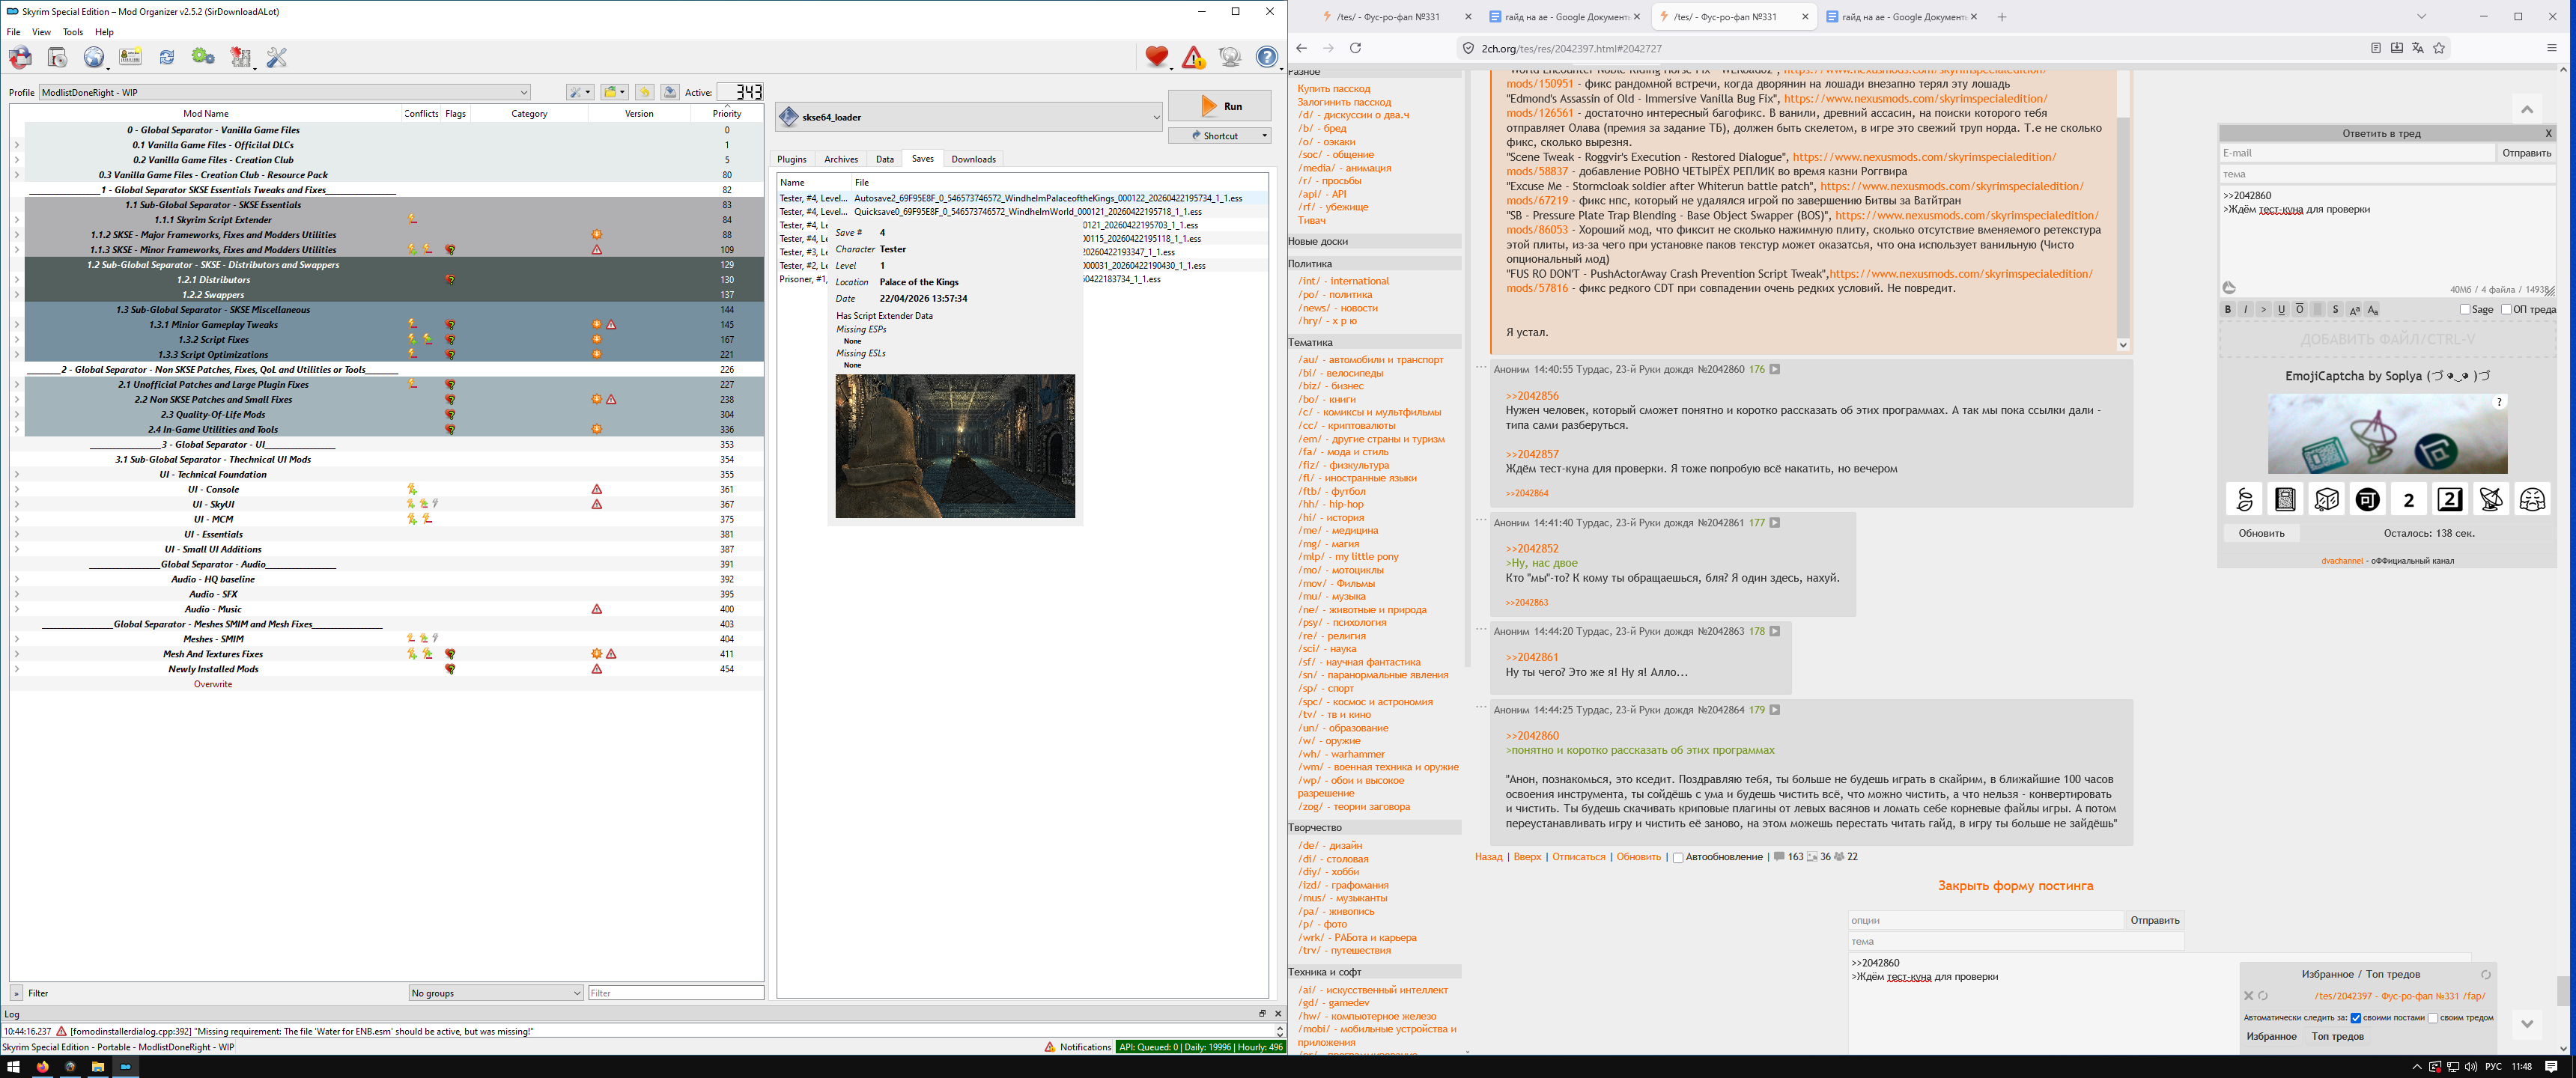This screenshot has width=2576, height=1078.
Task: Enable Автообновление checkbox below thread
Action: point(1678,857)
